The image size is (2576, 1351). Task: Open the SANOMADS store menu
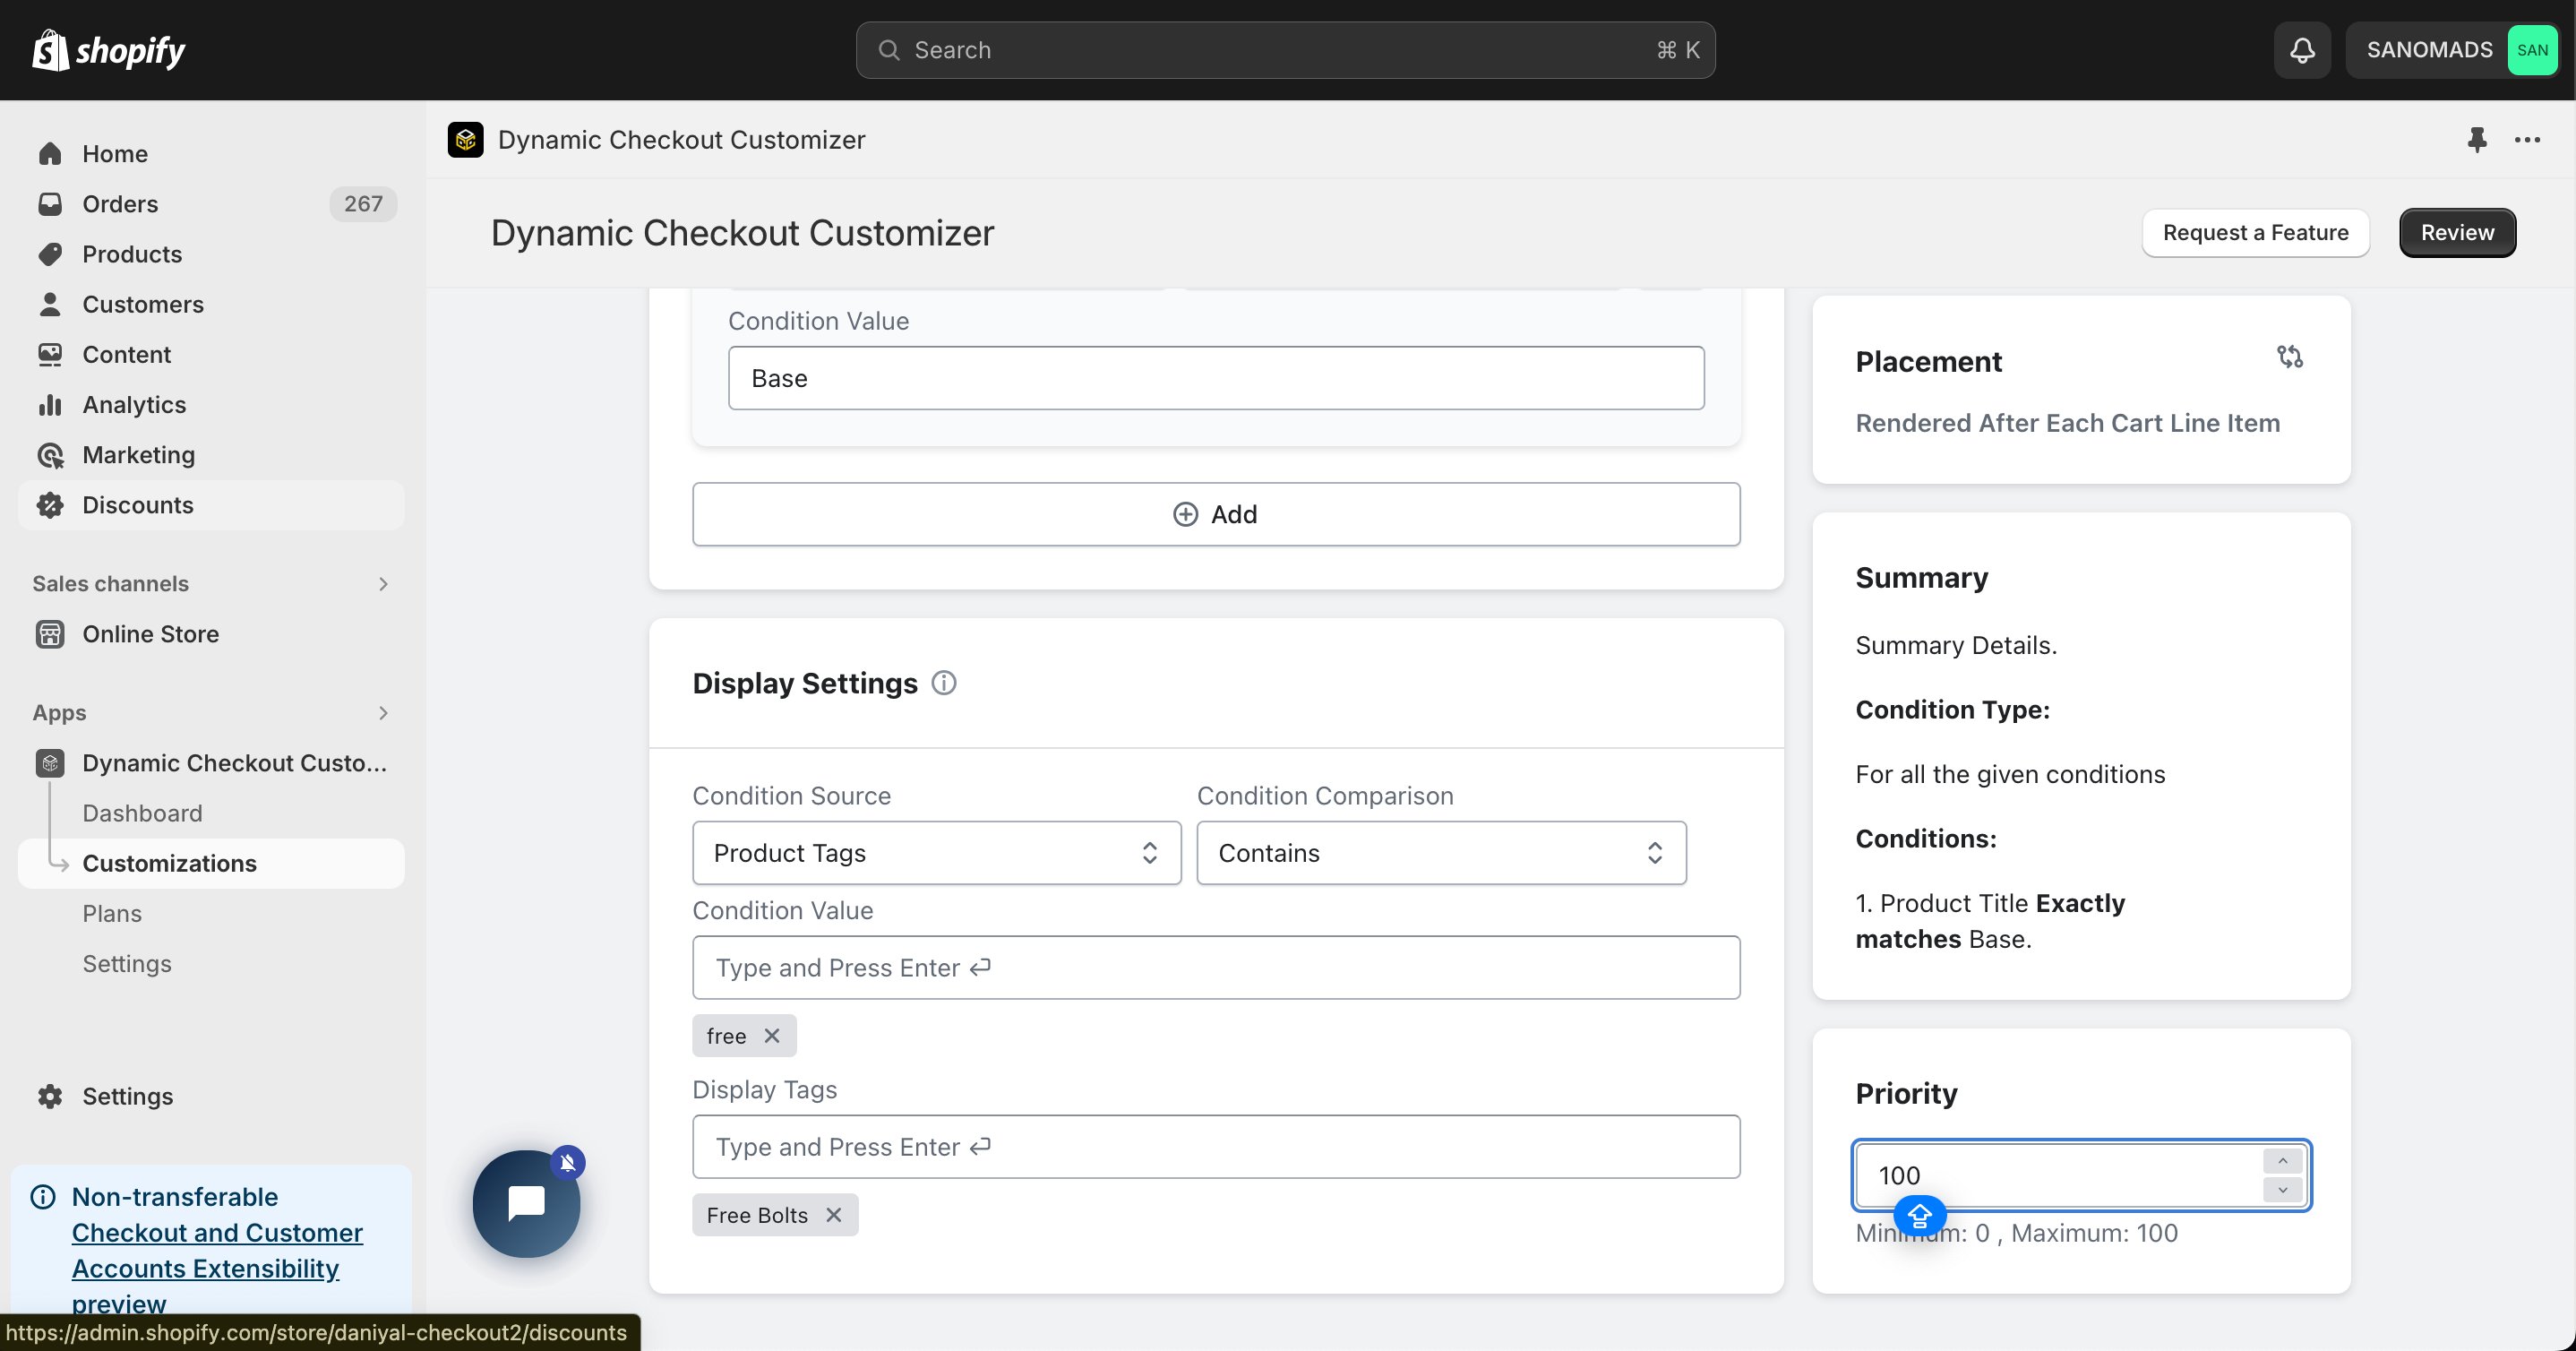click(2452, 50)
